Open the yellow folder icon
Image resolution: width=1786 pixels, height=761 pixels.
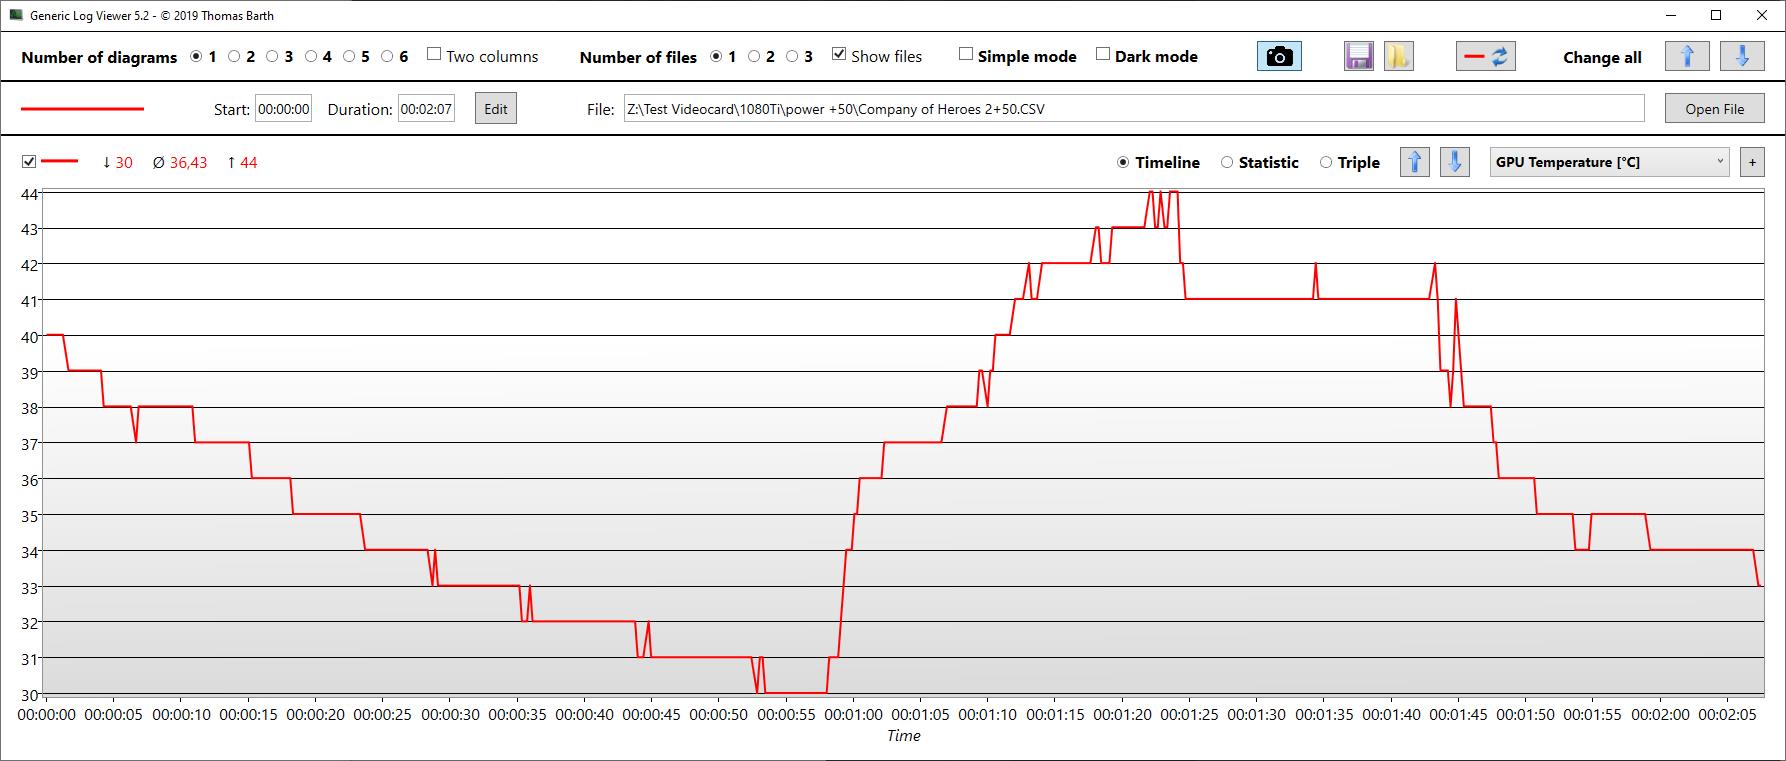click(1398, 57)
